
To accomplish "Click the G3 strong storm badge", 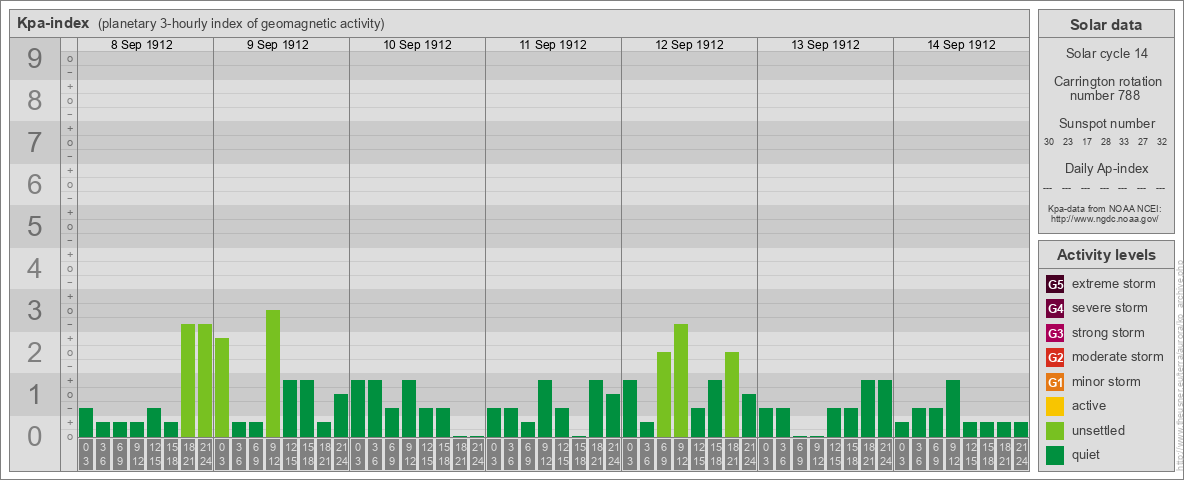I will point(1055,333).
